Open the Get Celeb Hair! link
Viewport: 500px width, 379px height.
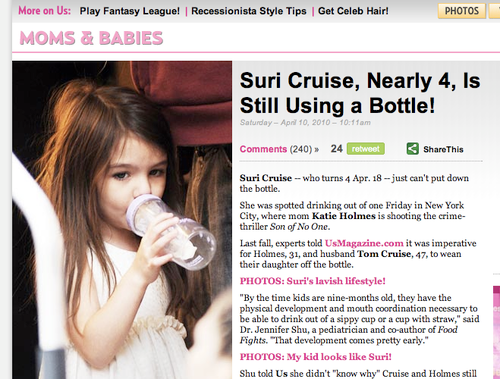coord(353,11)
